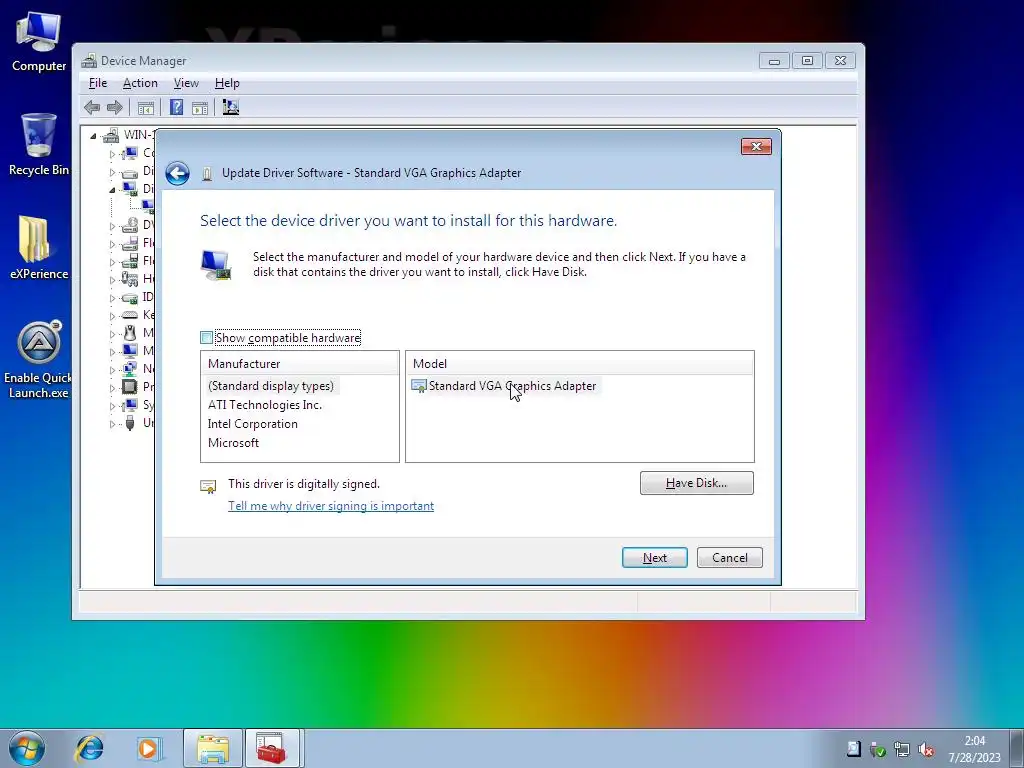The image size is (1024, 768).
Task: Click the Cancel button
Action: [x=729, y=558]
